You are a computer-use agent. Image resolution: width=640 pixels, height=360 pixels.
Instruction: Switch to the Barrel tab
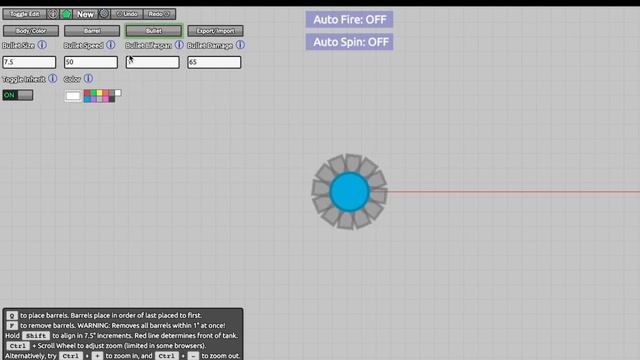[x=92, y=31]
